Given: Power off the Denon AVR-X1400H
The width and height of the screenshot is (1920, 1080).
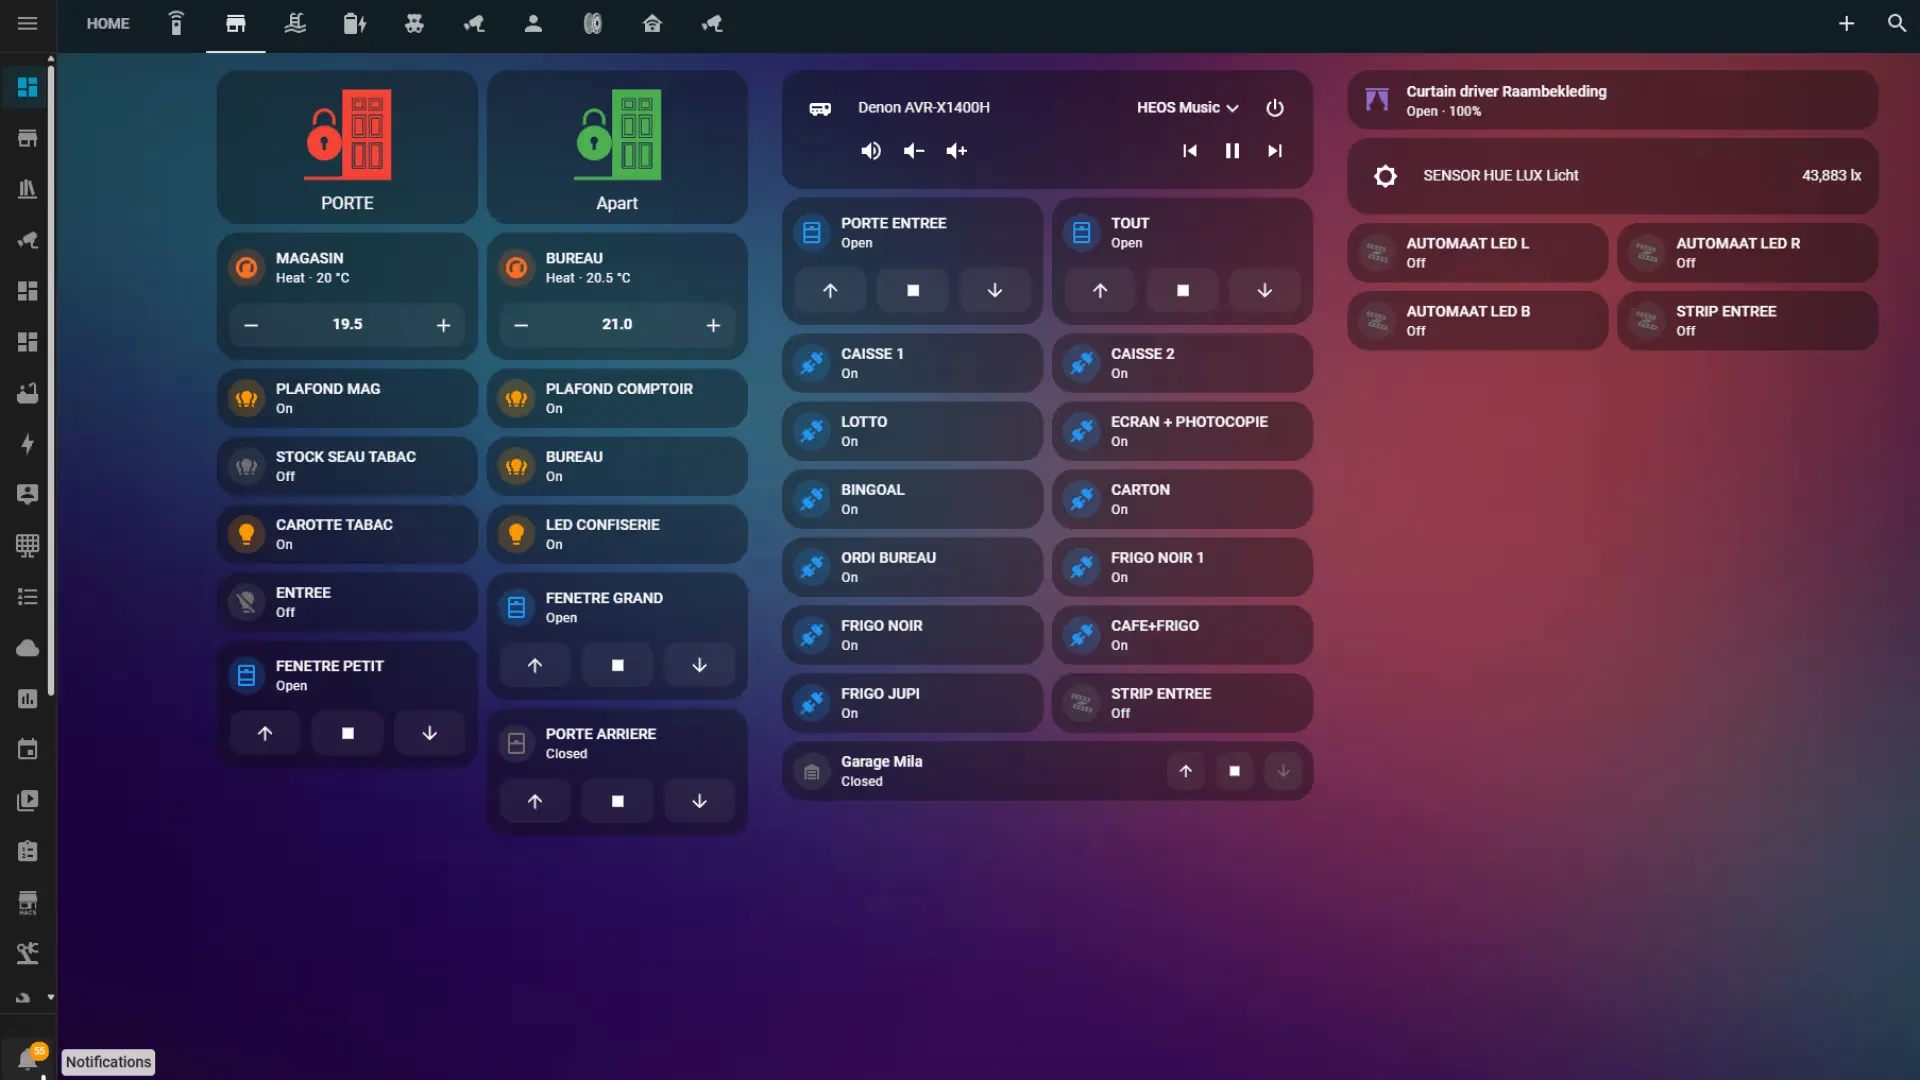Looking at the screenshot, I should pos(1276,108).
